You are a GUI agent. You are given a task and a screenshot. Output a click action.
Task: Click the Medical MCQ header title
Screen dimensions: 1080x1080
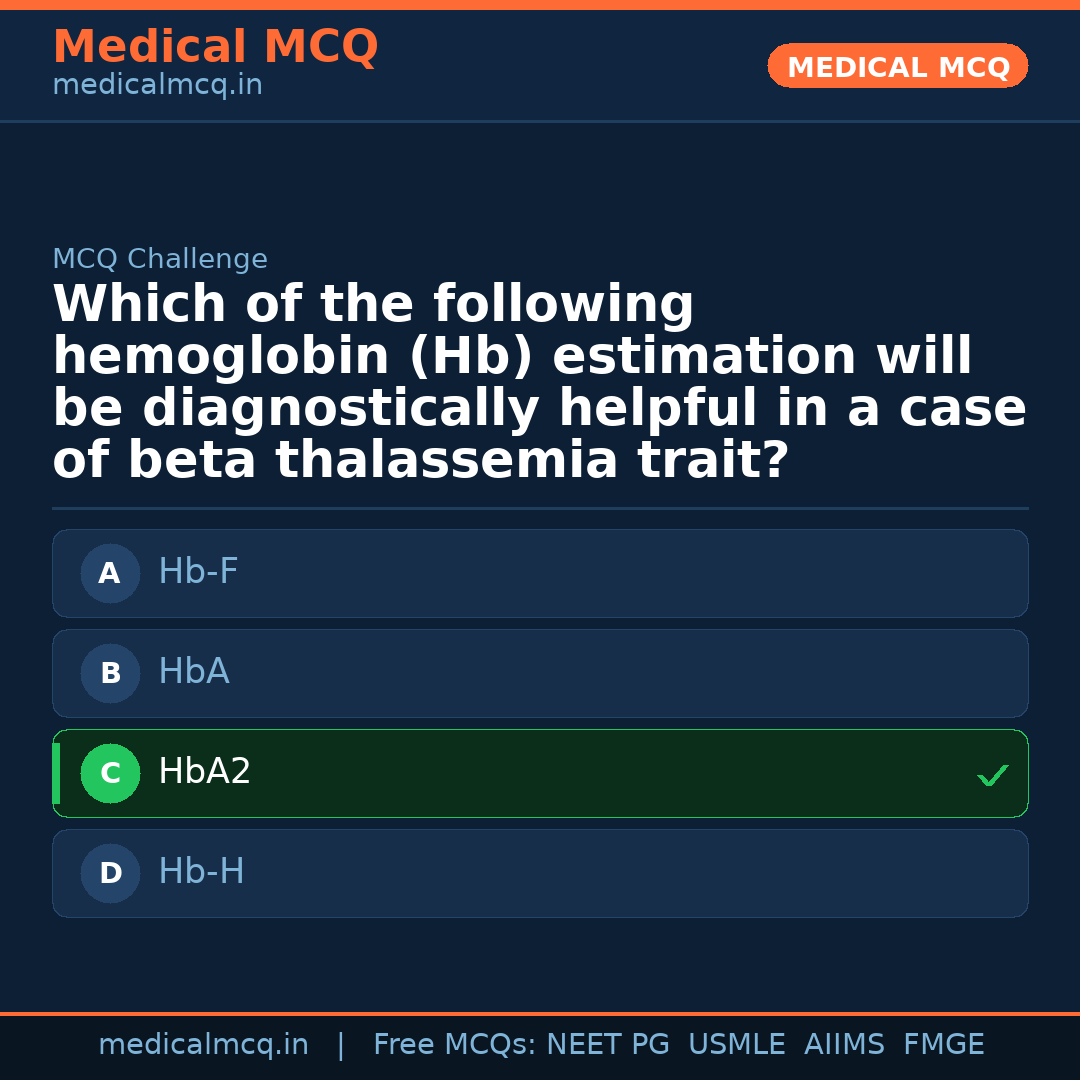coord(215,47)
